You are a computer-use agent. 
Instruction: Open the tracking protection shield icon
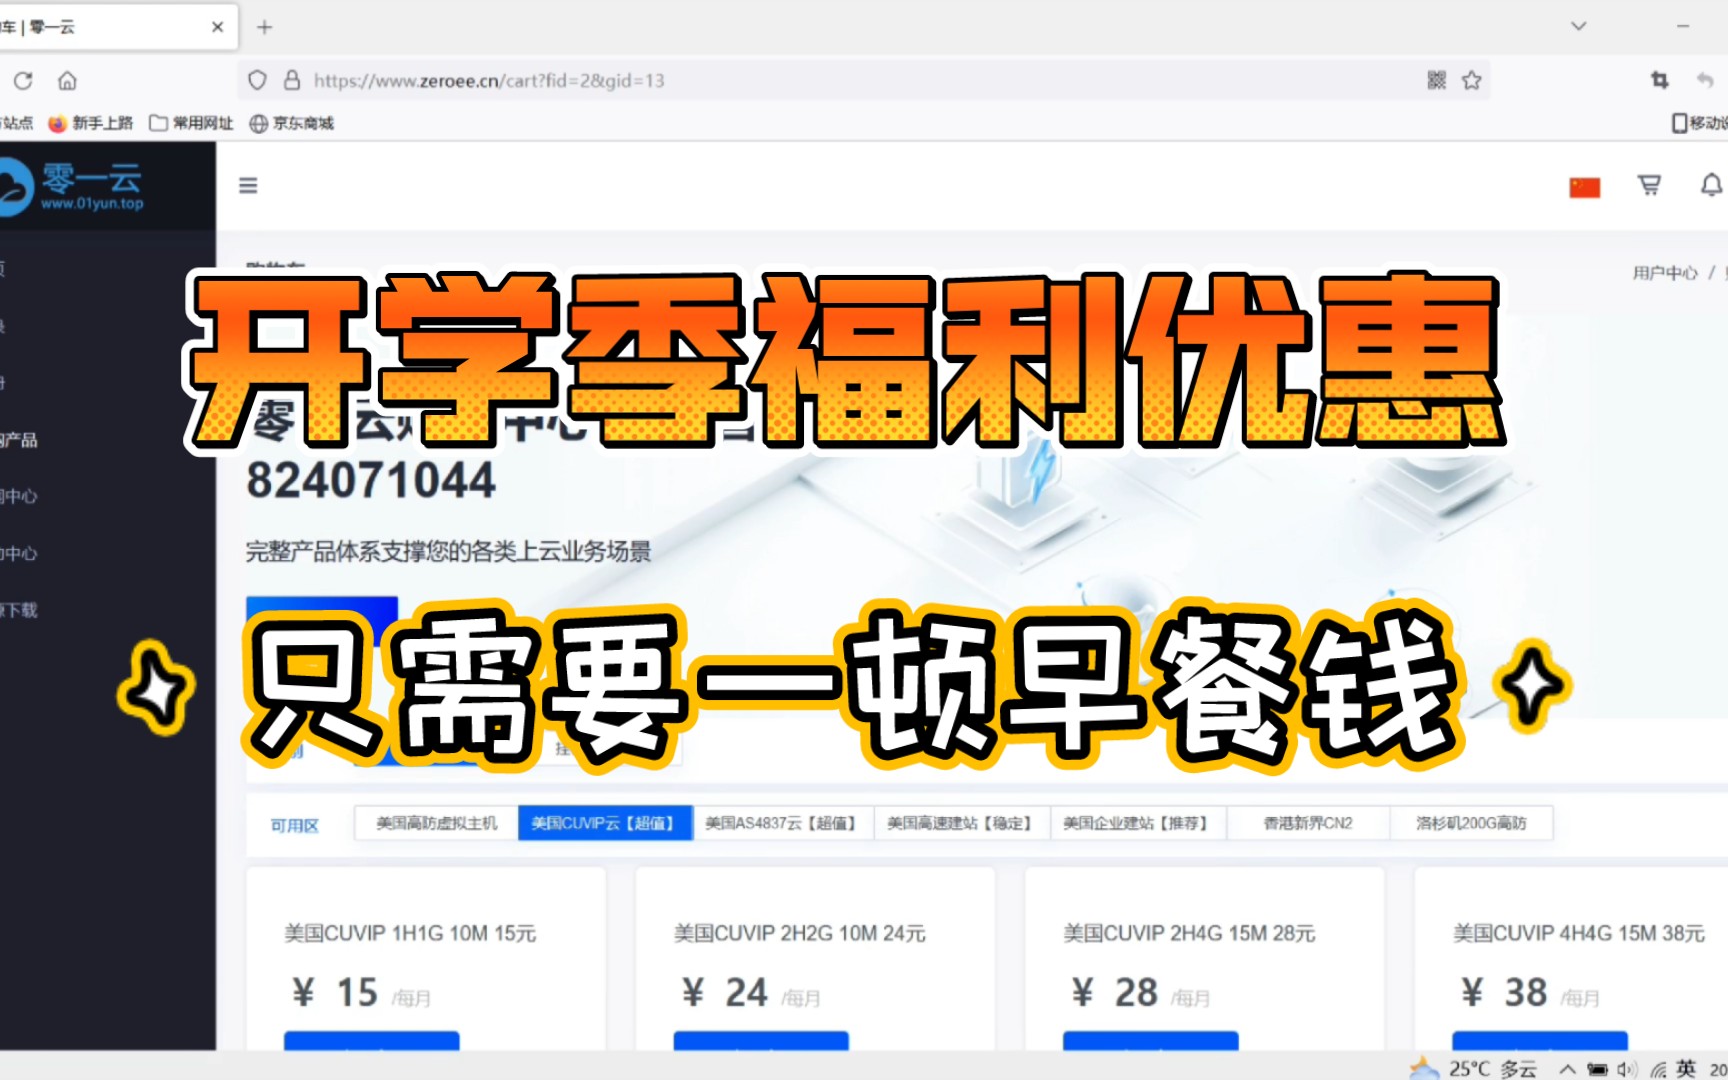tap(257, 80)
